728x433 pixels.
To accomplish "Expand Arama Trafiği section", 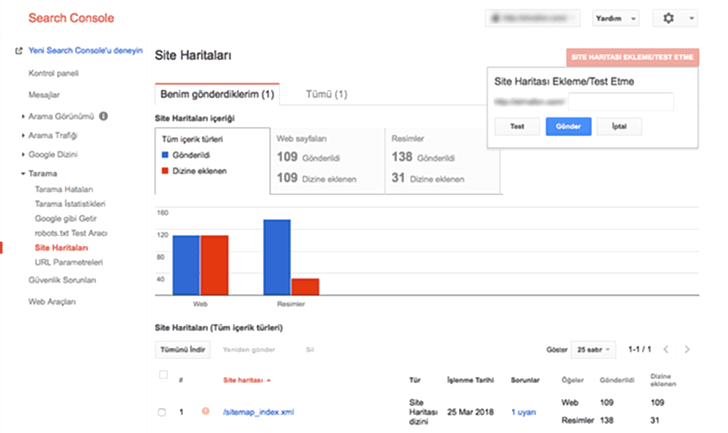I will click(x=23, y=136).
